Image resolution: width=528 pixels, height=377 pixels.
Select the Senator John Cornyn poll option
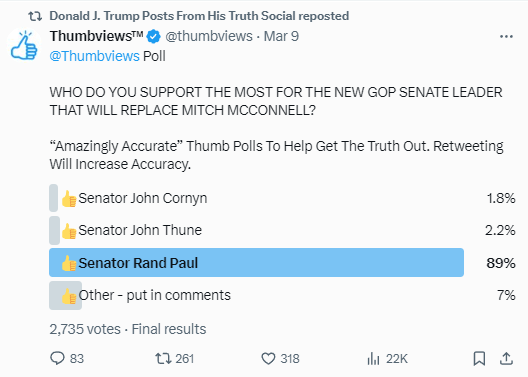(282, 198)
